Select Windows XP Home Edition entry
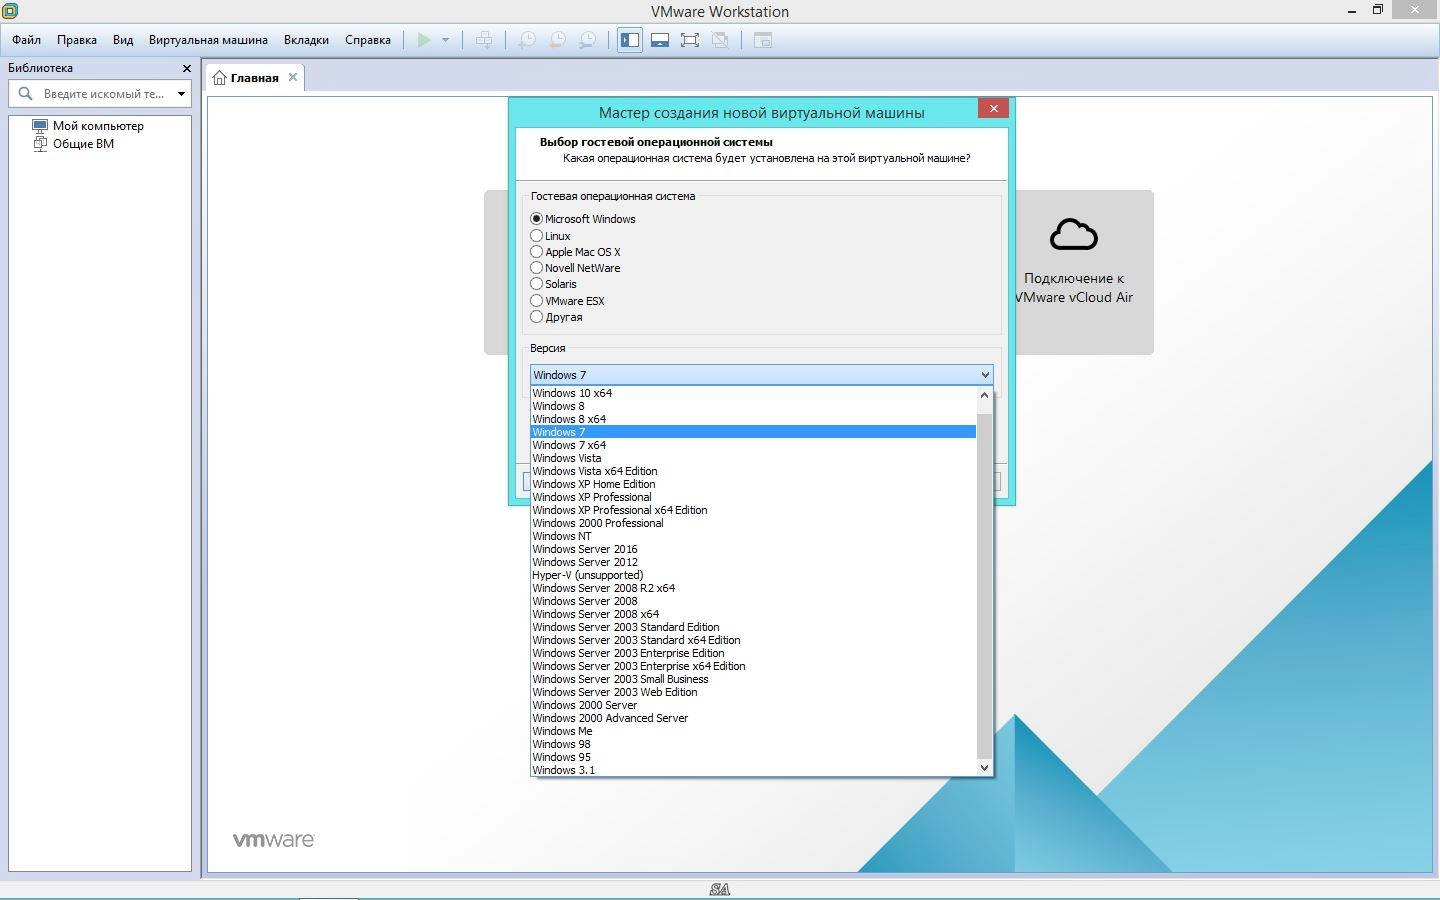 coord(753,484)
